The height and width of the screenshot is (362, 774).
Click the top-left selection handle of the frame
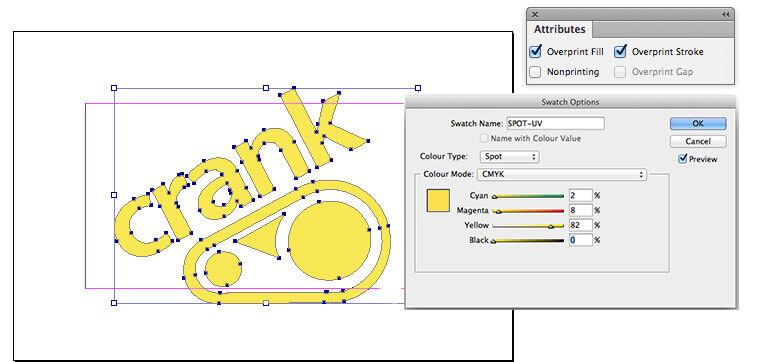(114, 88)
